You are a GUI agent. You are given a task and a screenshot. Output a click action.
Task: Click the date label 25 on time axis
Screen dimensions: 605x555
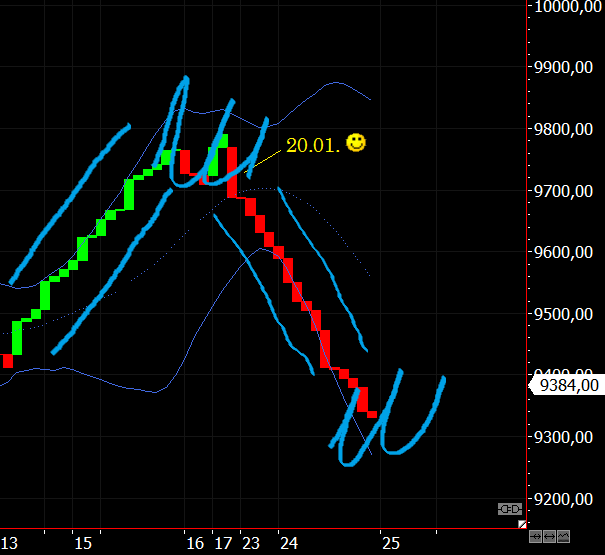click(x=391, y=543)
